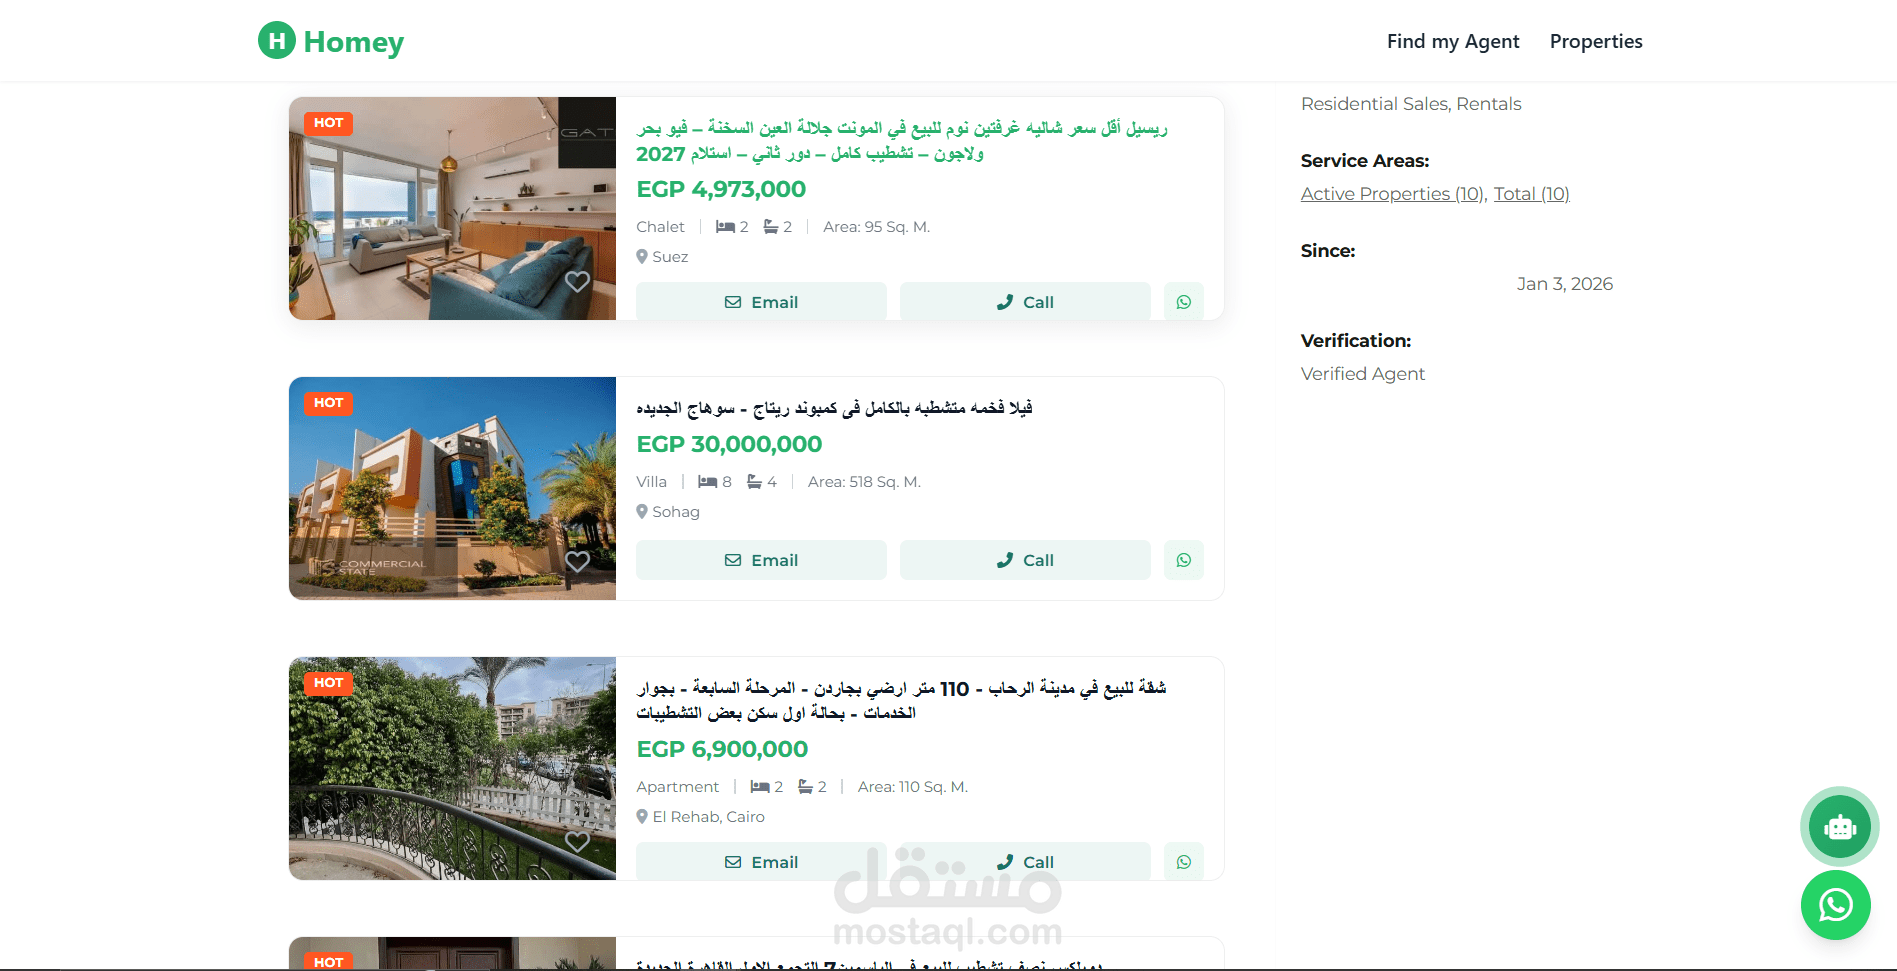Call about the Suez chalet listing

click(1025, 302)
